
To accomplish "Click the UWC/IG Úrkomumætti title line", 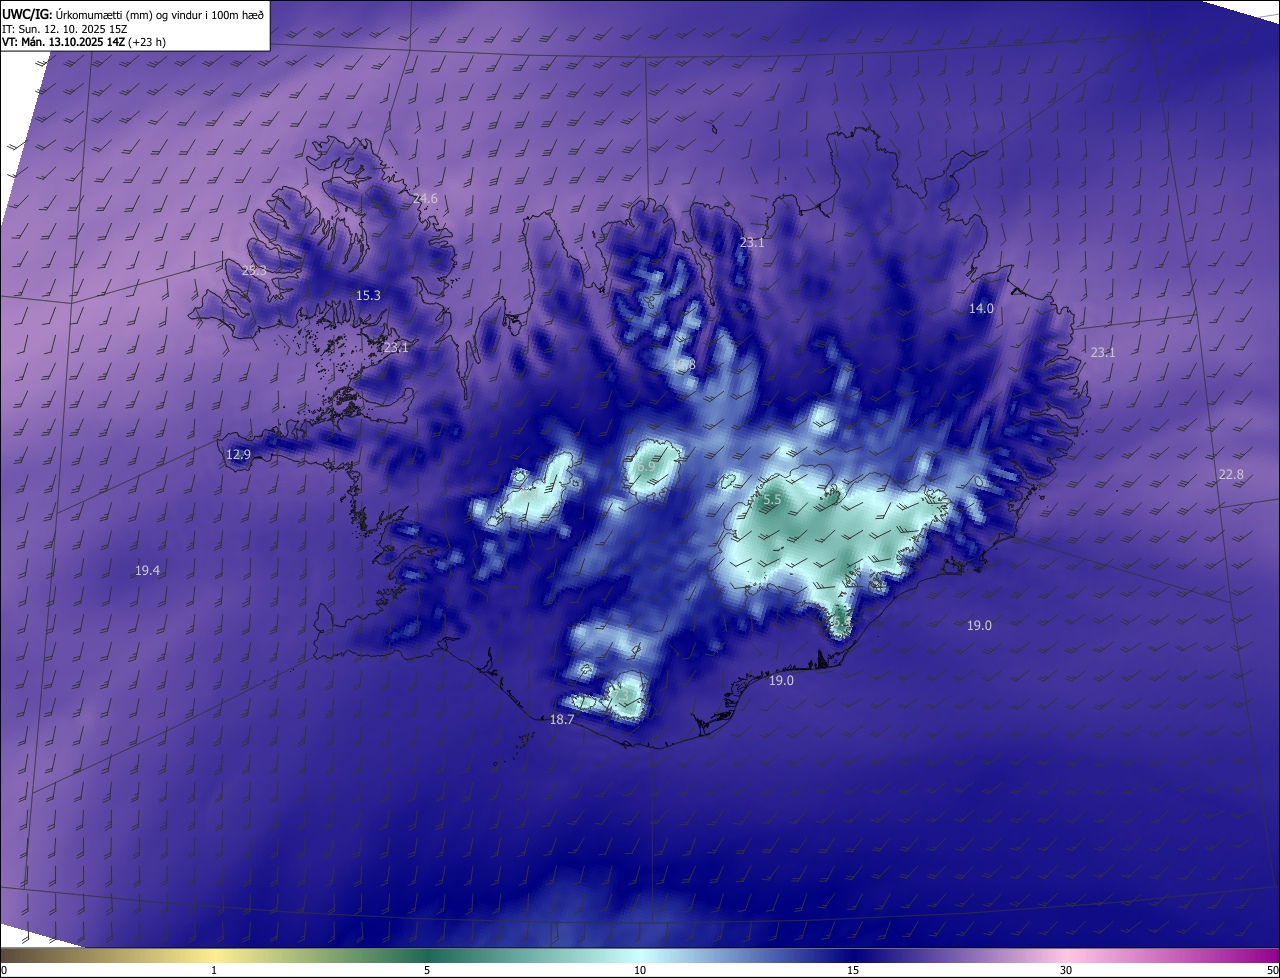I will point(133,14).
